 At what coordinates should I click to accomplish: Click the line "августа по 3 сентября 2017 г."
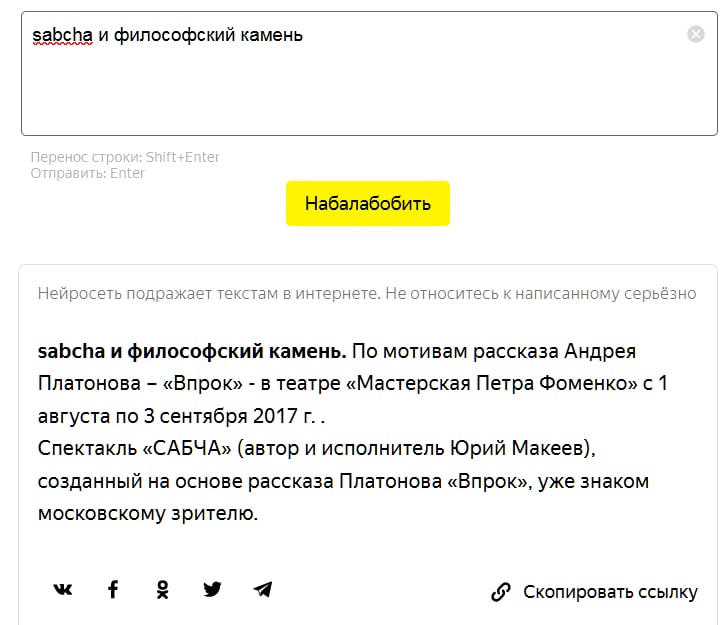click(x=181, y=416)
